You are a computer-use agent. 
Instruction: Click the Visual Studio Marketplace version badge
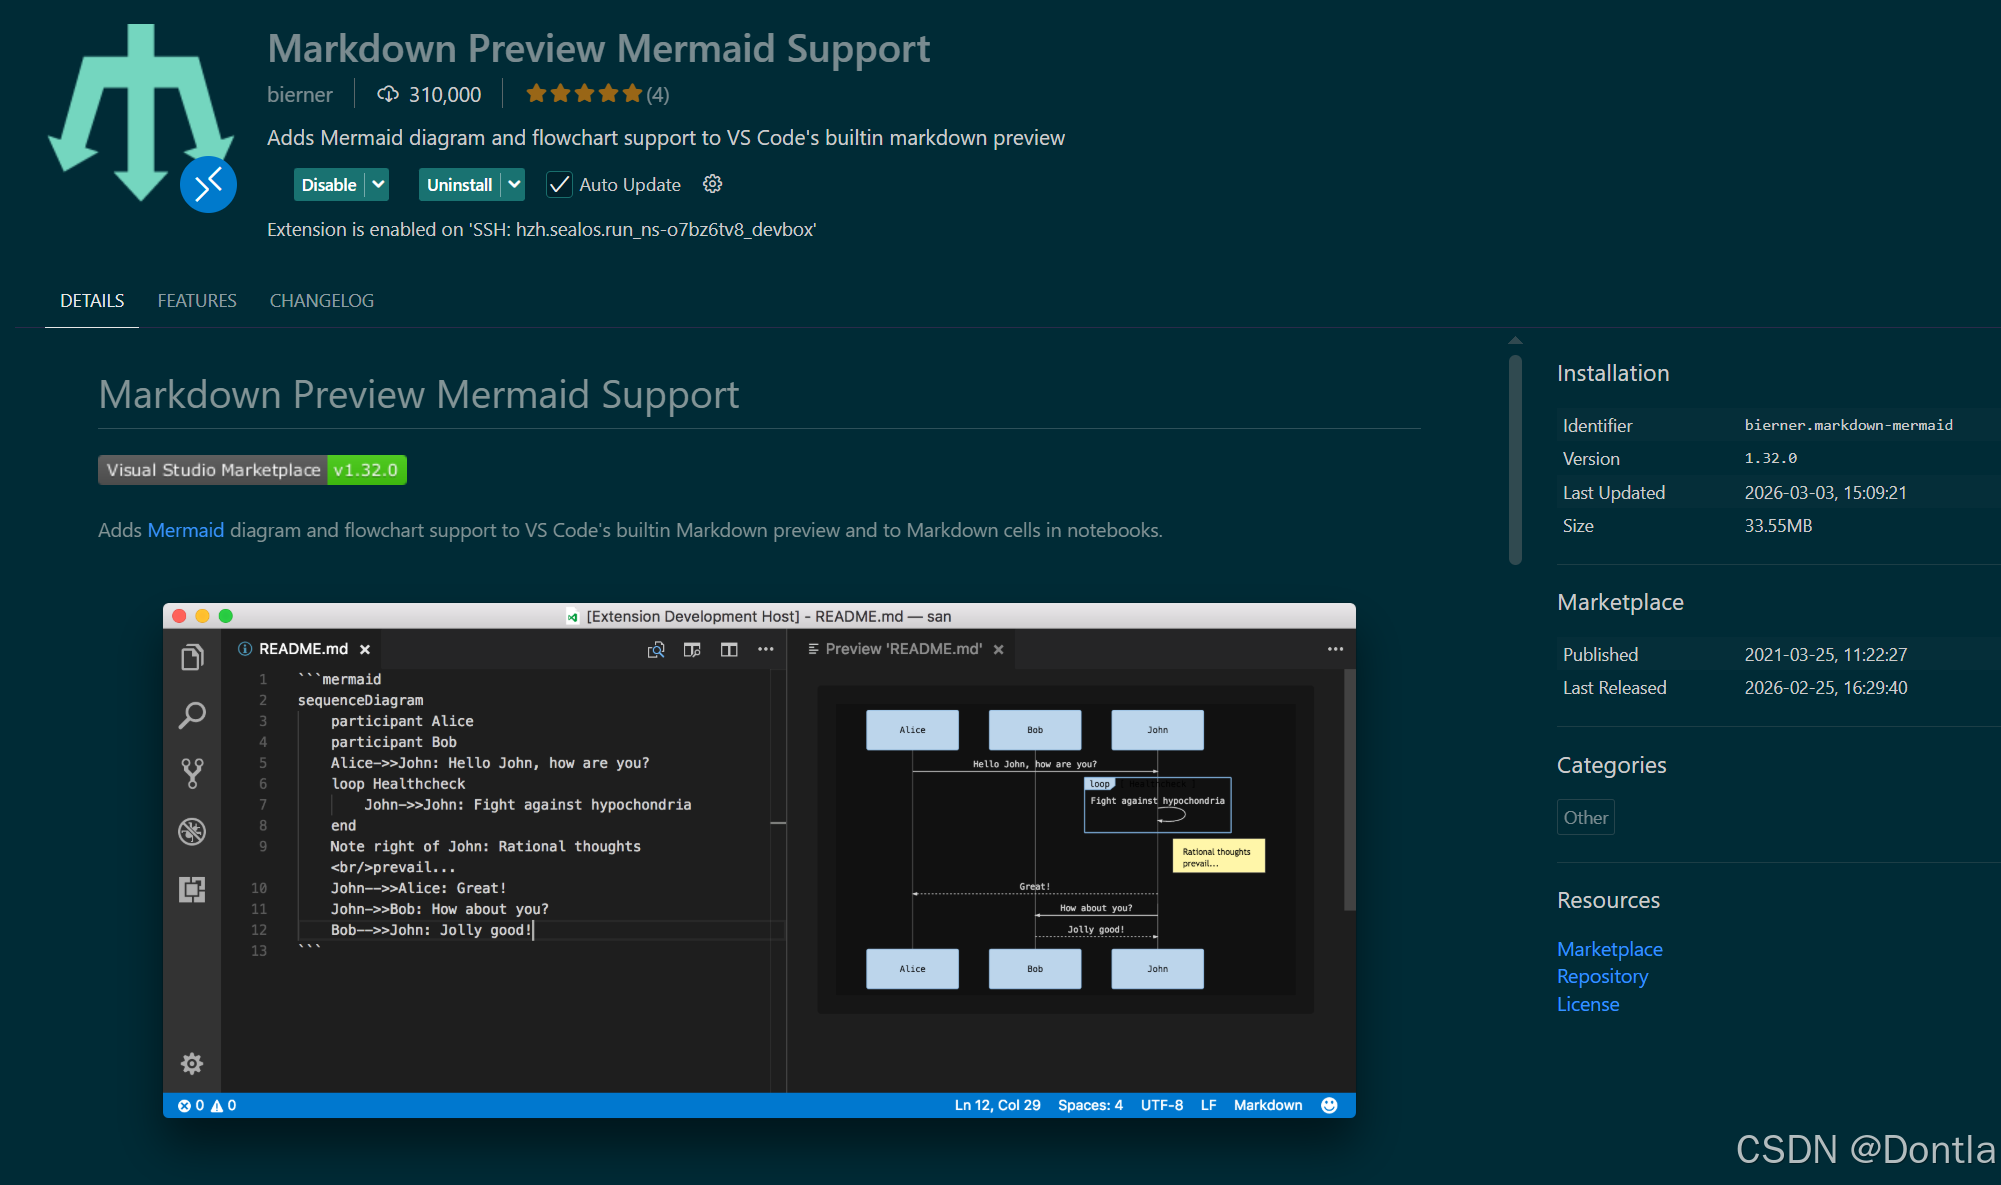(252, 470)
